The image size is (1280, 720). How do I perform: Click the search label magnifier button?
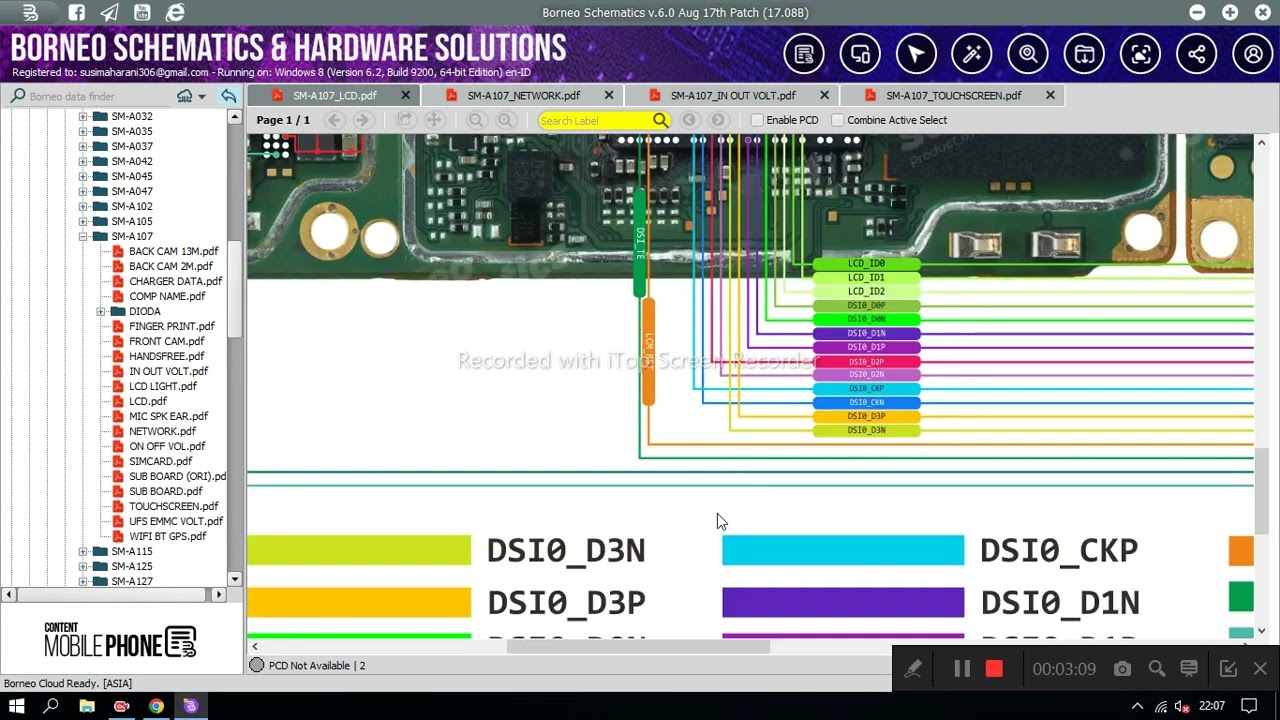click(x=660, y=120)
